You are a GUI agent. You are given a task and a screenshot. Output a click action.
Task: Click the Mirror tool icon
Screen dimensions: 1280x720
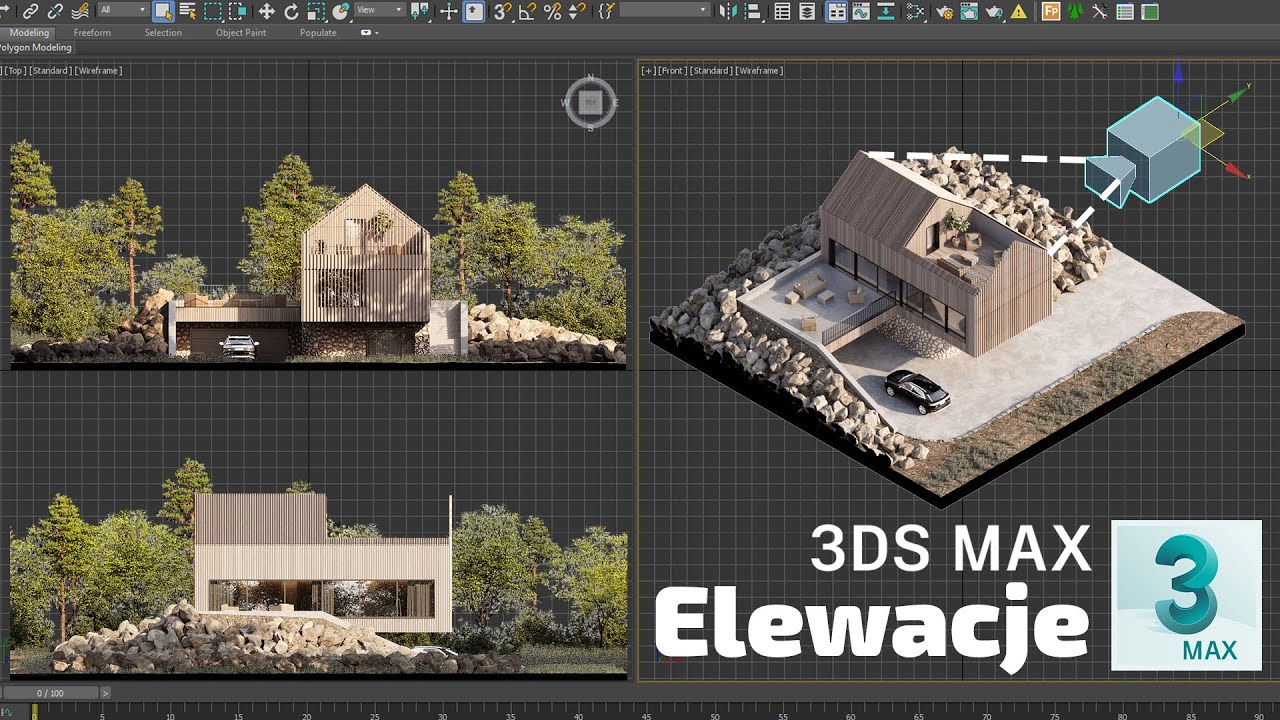tap(728, 11)
